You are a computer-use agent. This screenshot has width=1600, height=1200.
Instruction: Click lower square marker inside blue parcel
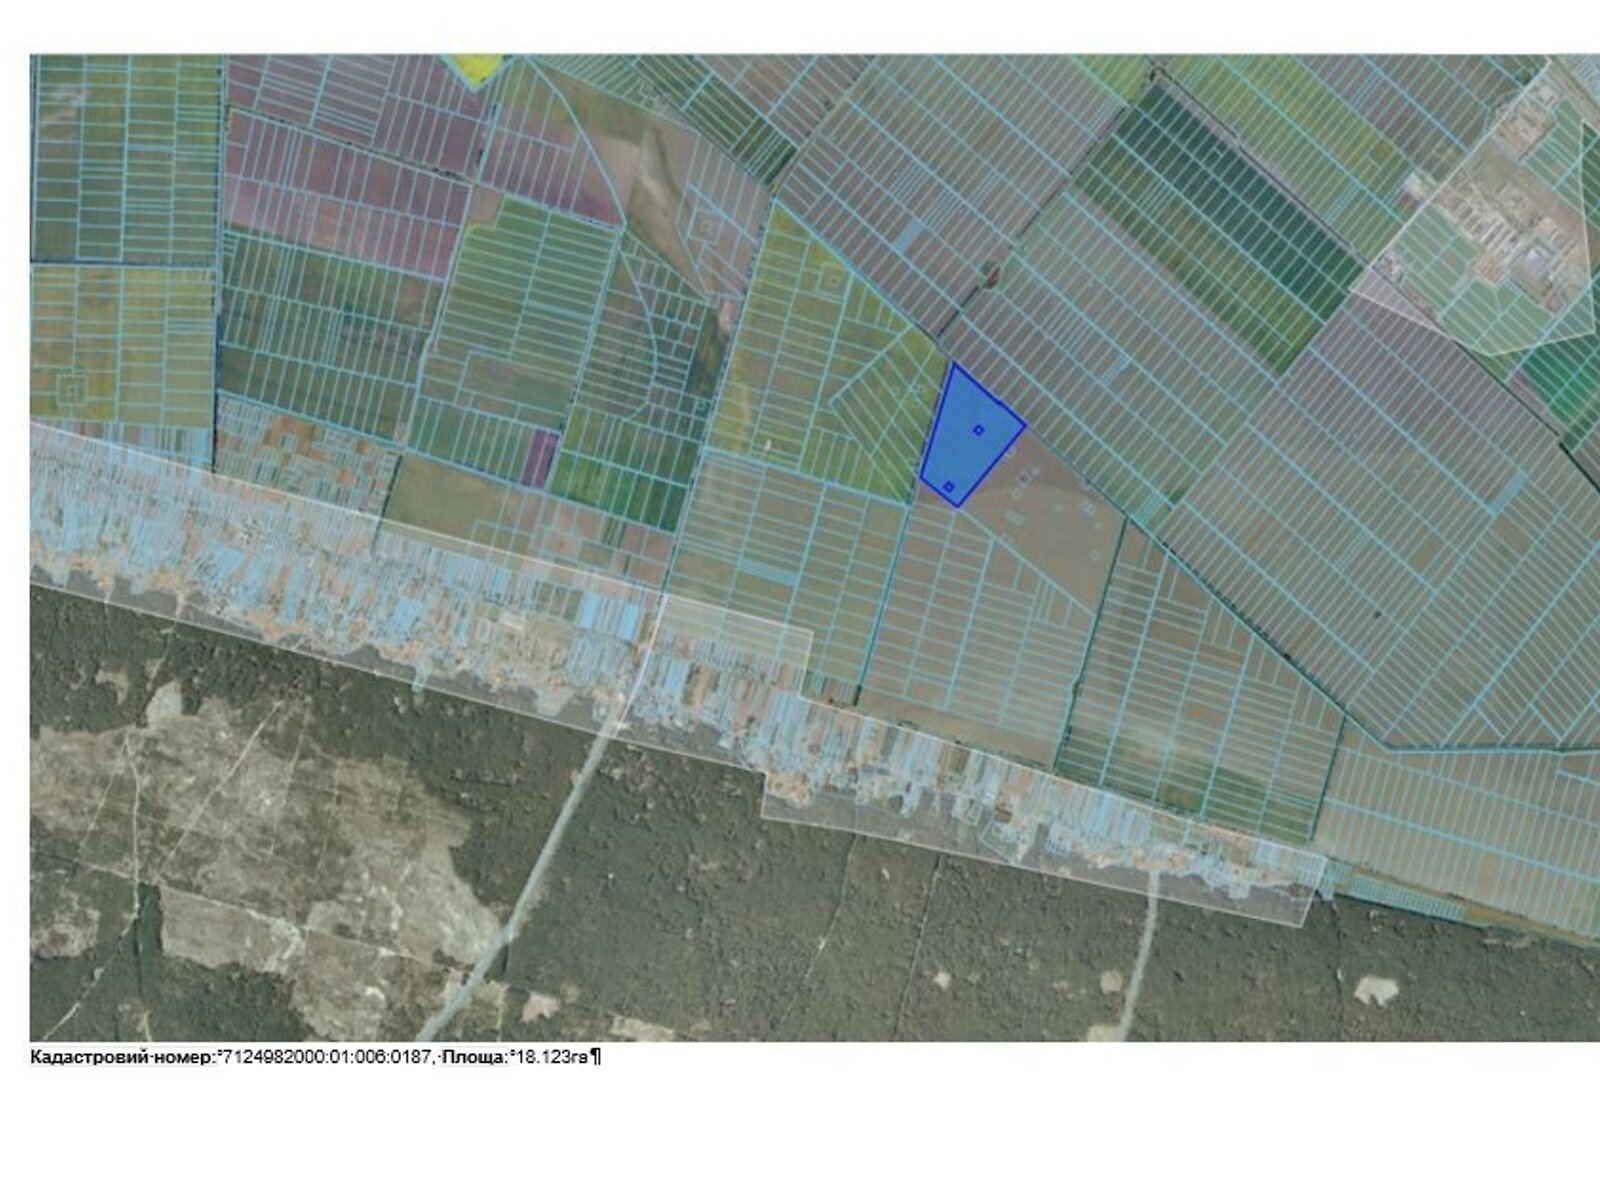coord(949,487)
